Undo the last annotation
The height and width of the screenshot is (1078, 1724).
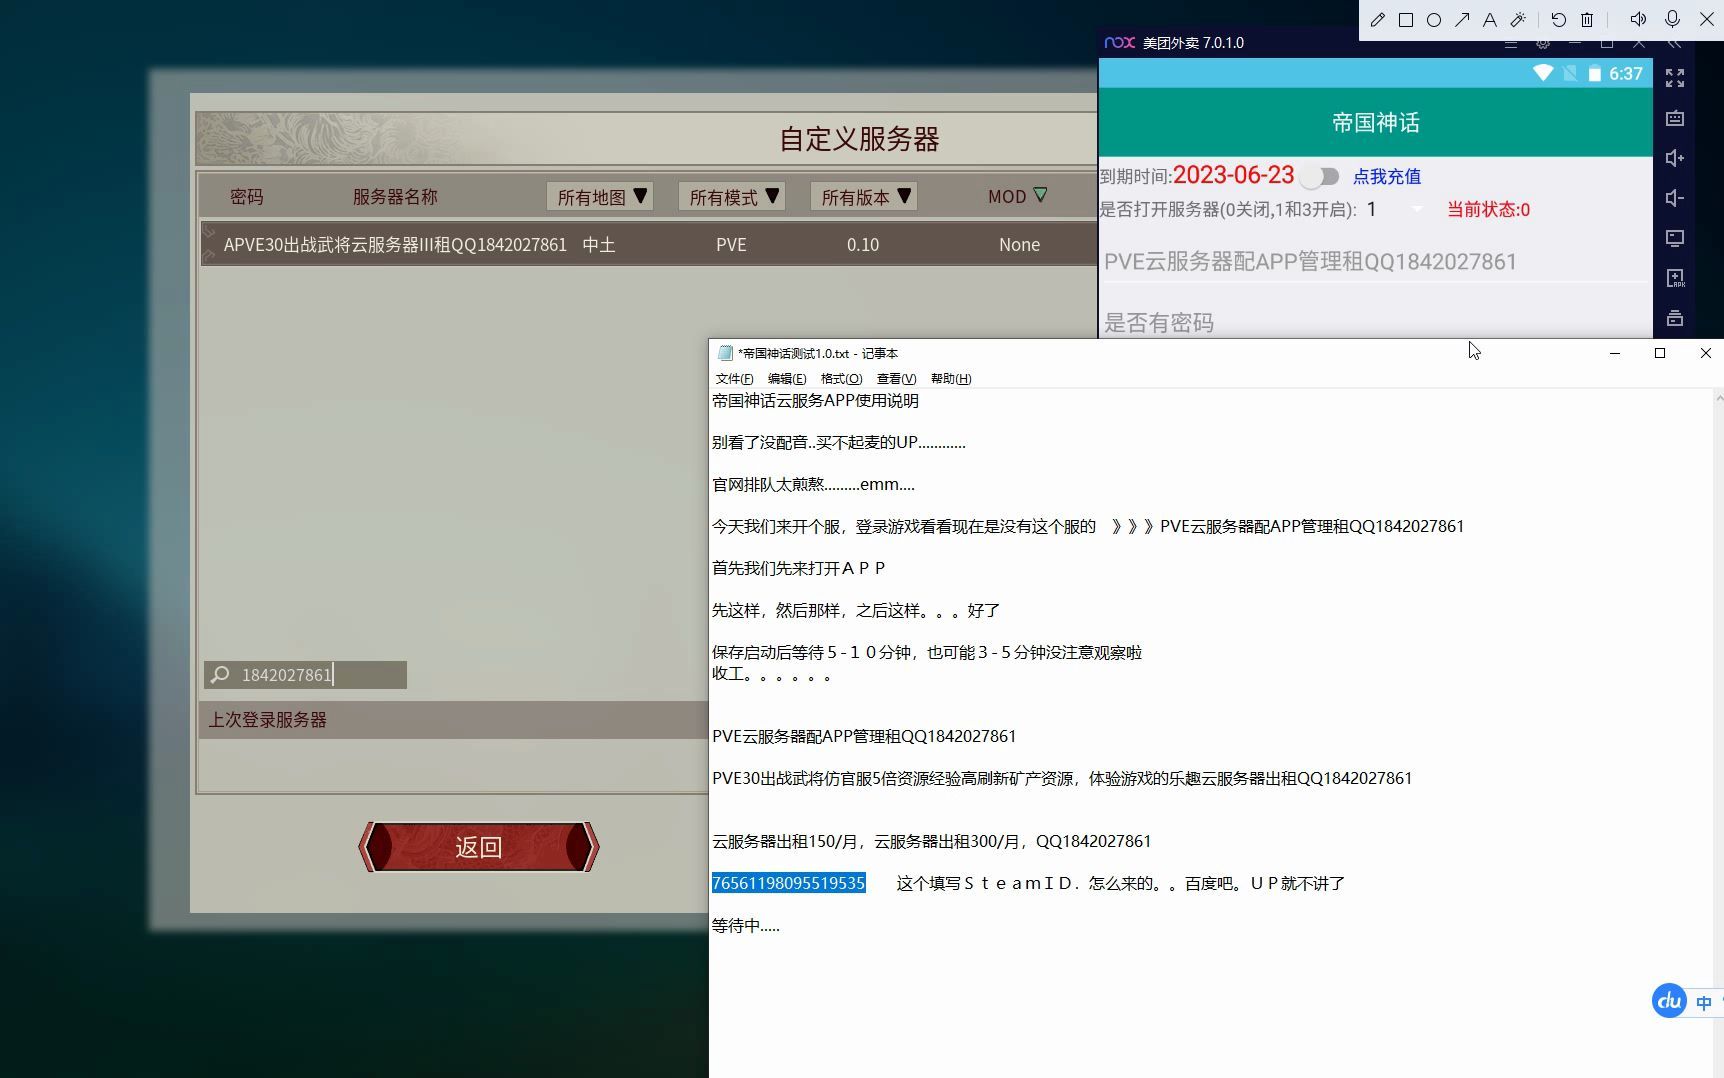click(x=1557, y=19)
